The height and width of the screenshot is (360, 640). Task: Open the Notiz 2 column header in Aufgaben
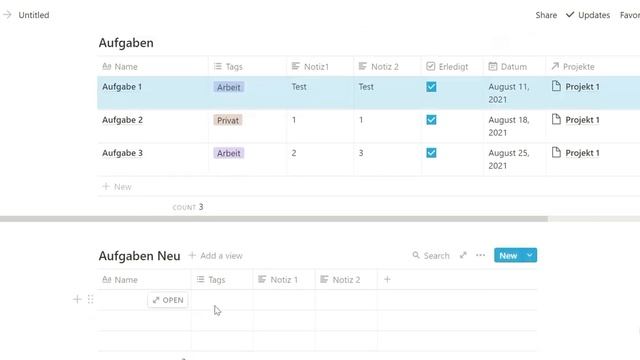coord(387,67)
